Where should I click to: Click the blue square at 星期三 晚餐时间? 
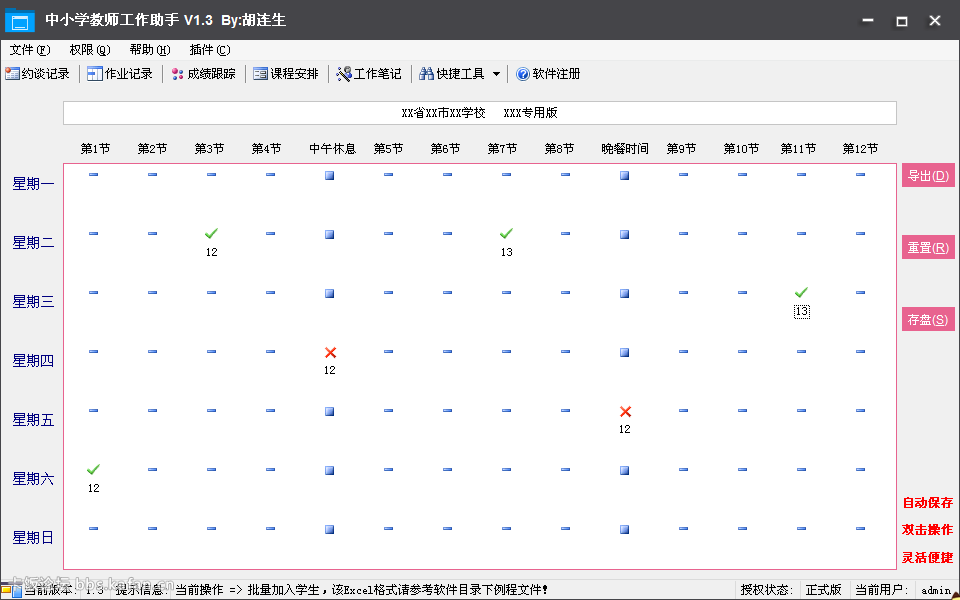click(x=624, y=293)
